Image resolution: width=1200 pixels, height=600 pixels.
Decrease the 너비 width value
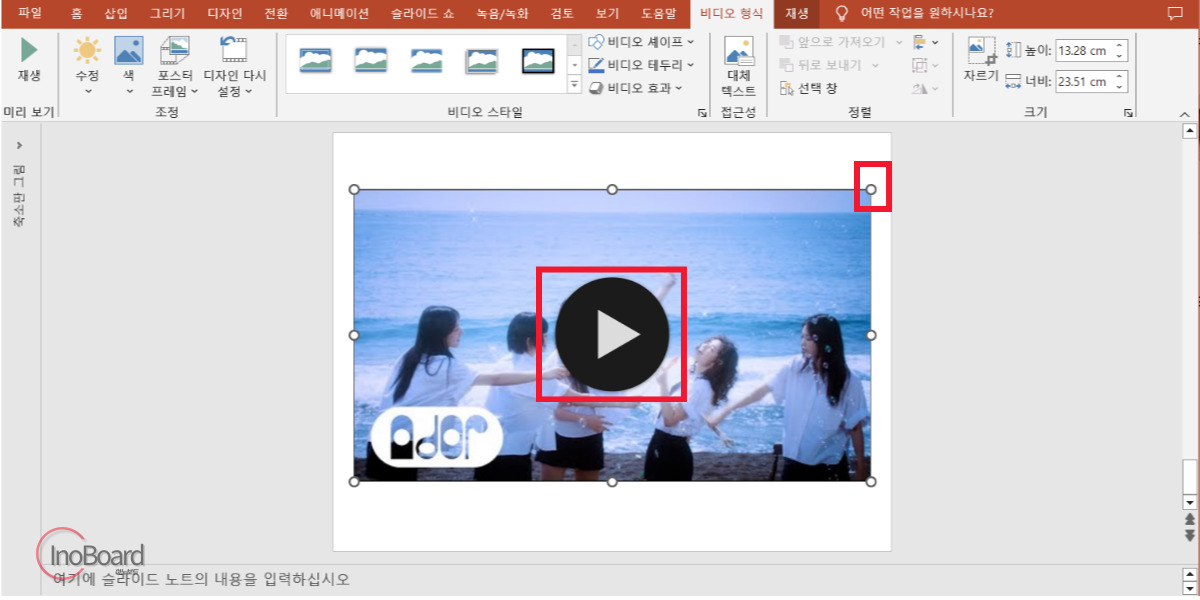coord(1120,87)
